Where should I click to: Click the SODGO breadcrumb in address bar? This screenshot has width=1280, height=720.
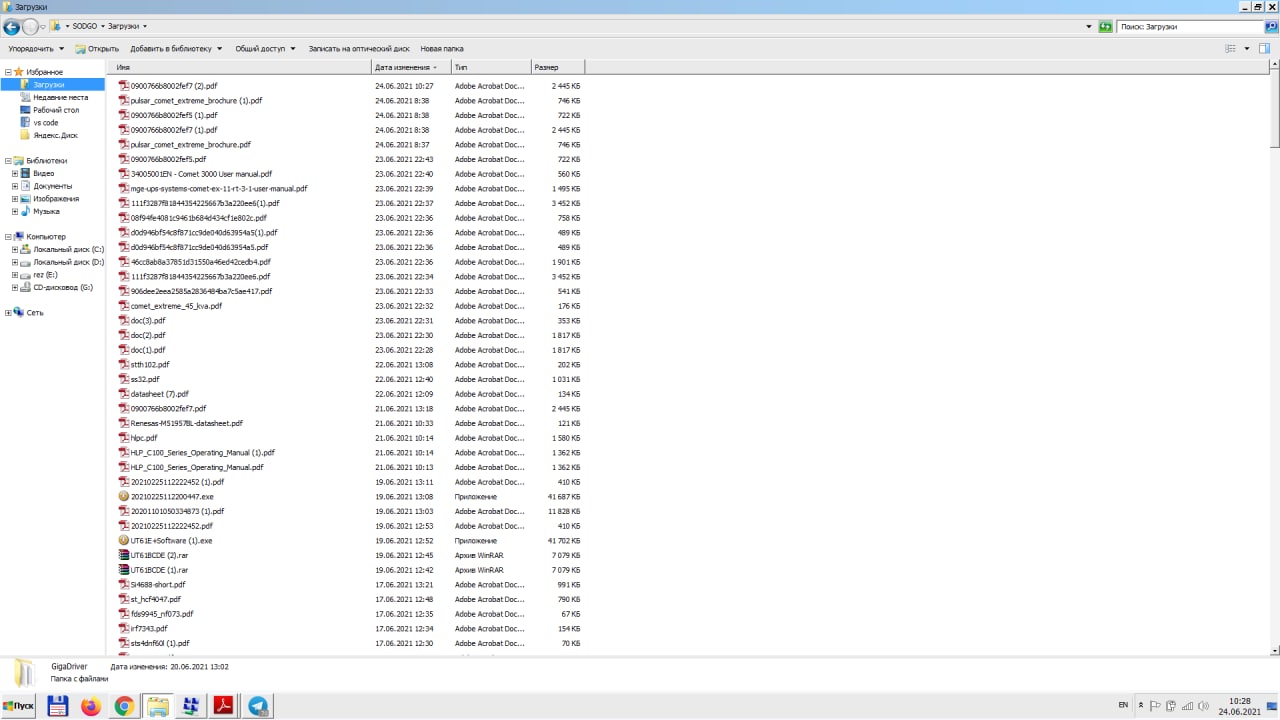coord(84,26)
